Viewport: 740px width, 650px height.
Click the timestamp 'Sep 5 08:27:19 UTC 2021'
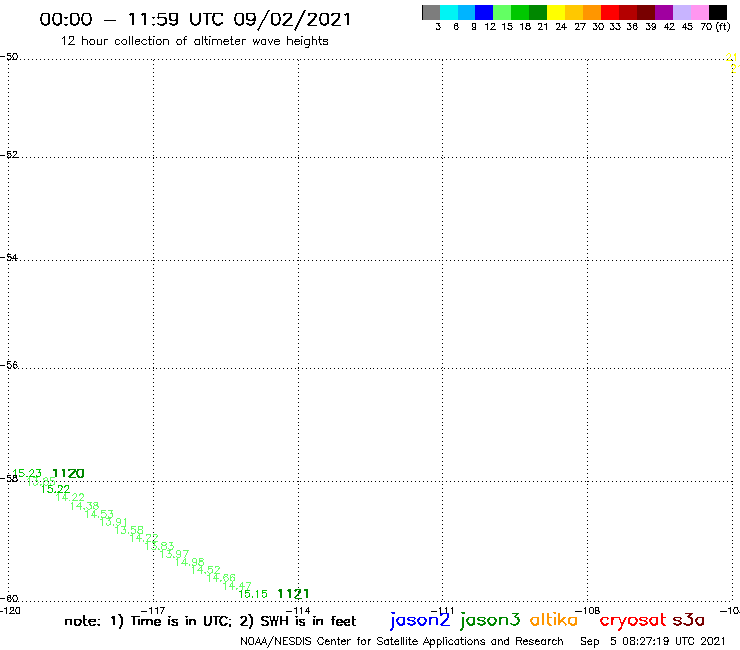pyautogui.click(x=653, y=641)
